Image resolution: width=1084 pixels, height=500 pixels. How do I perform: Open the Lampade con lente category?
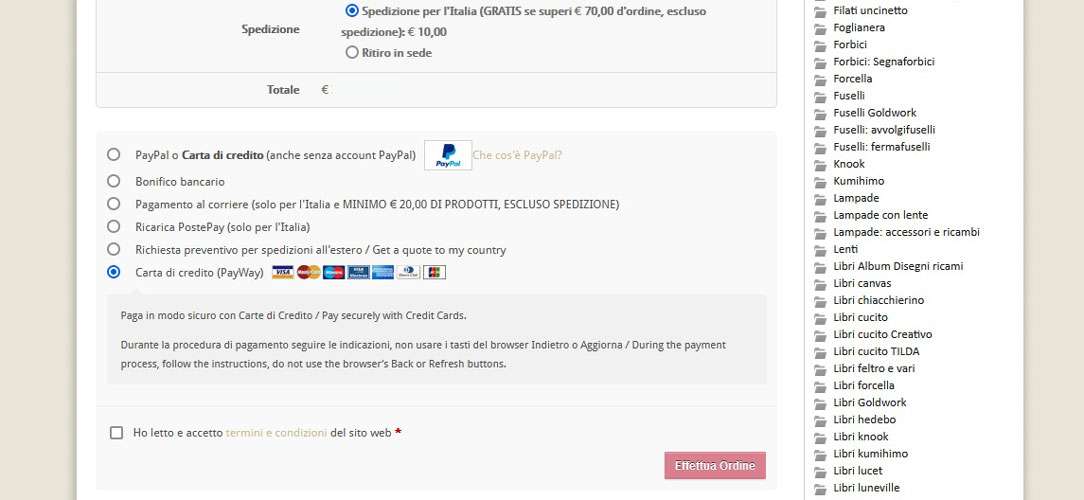coord(880,215)
